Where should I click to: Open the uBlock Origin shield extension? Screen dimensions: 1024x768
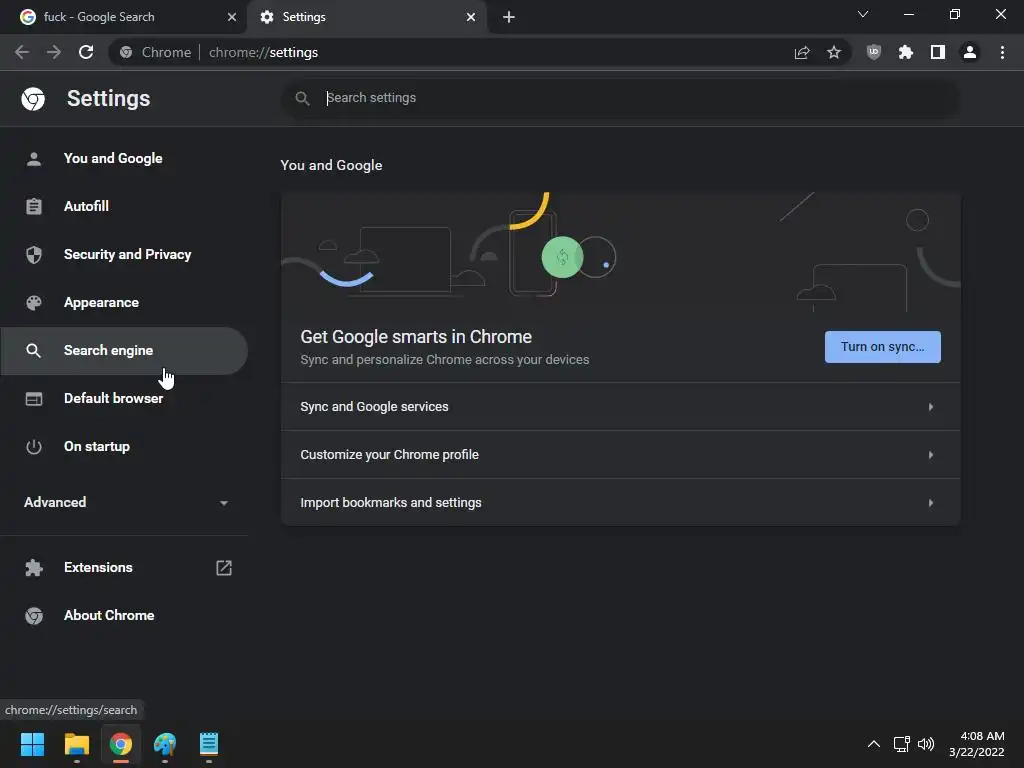(x=873, y=52)
